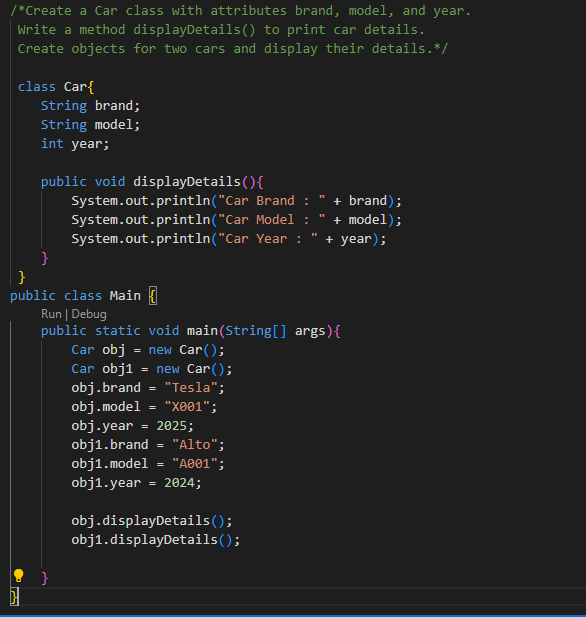Click the Debug code lens link

click(x=89, y=314)
